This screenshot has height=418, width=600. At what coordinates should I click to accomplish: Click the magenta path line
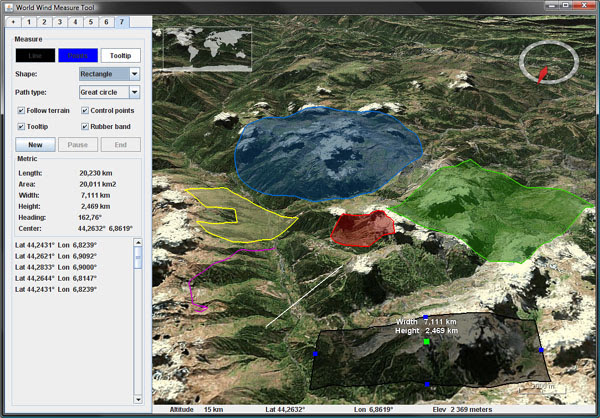214,264
